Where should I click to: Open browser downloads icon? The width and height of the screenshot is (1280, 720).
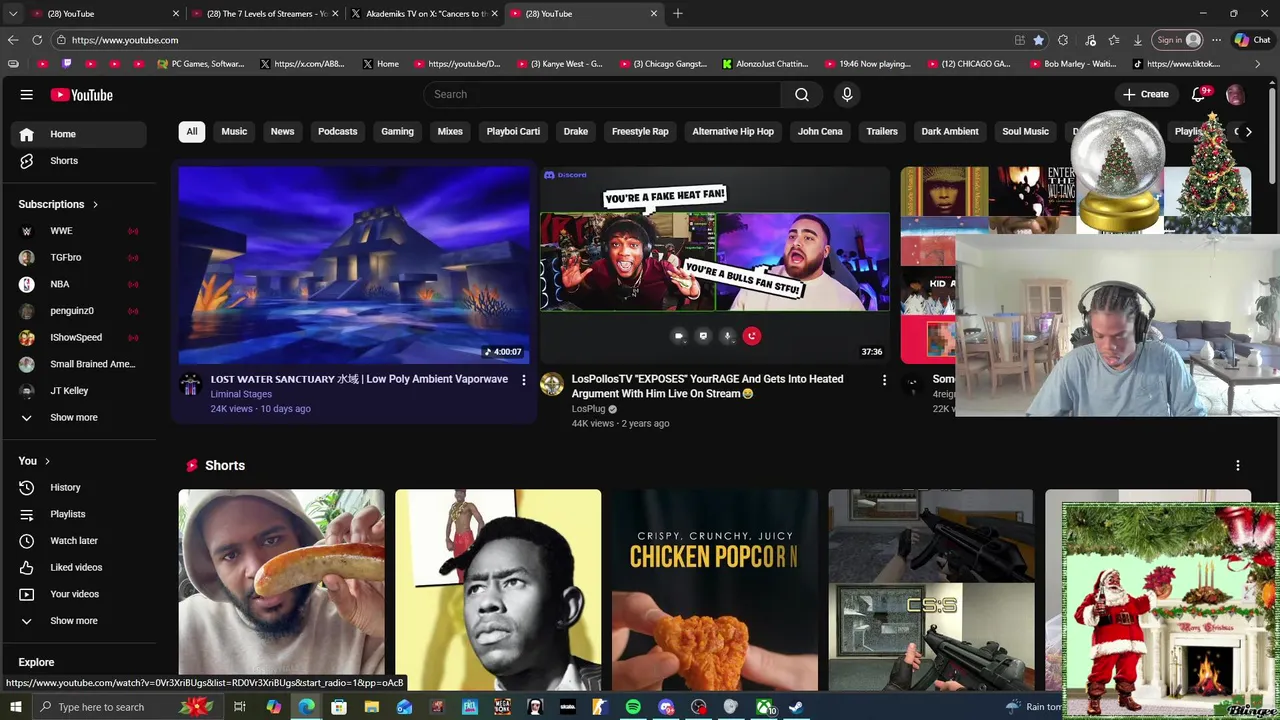pyautogui.click(x=1138, y=40)
